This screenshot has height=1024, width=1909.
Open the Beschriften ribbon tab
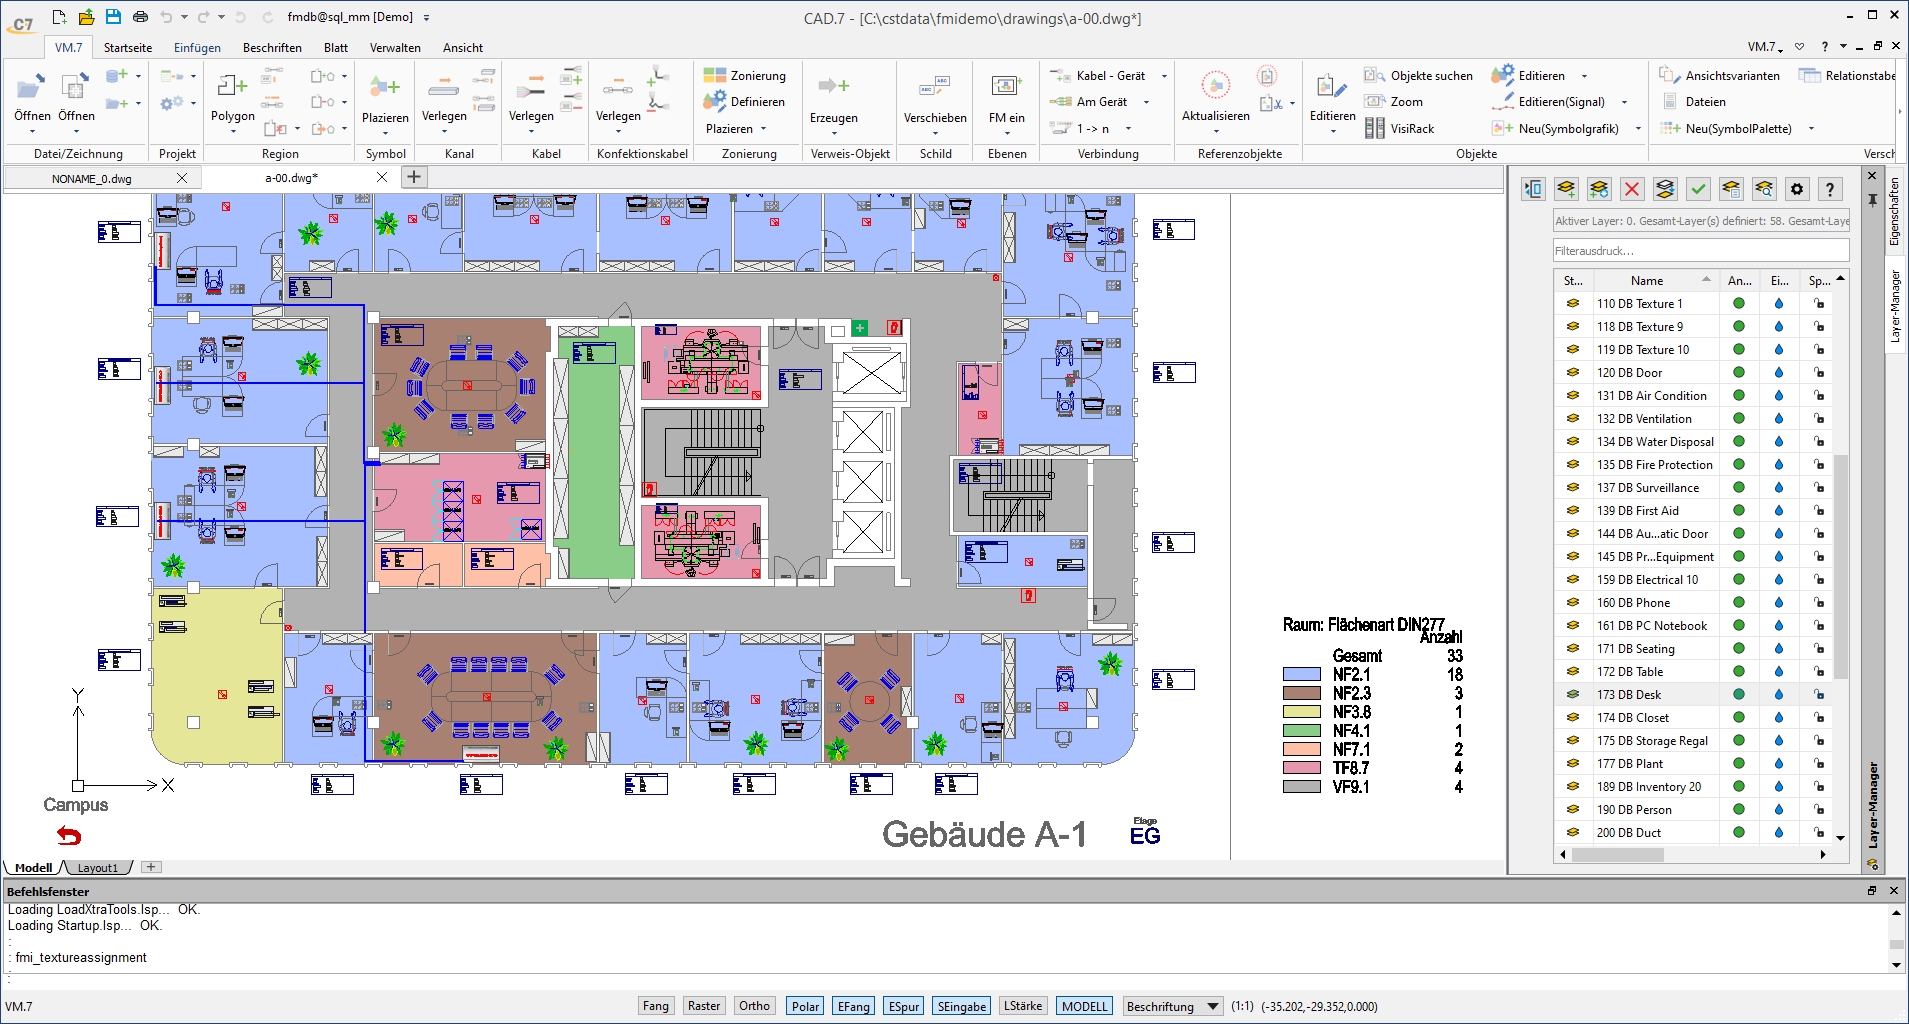click(x=272, y=47)
